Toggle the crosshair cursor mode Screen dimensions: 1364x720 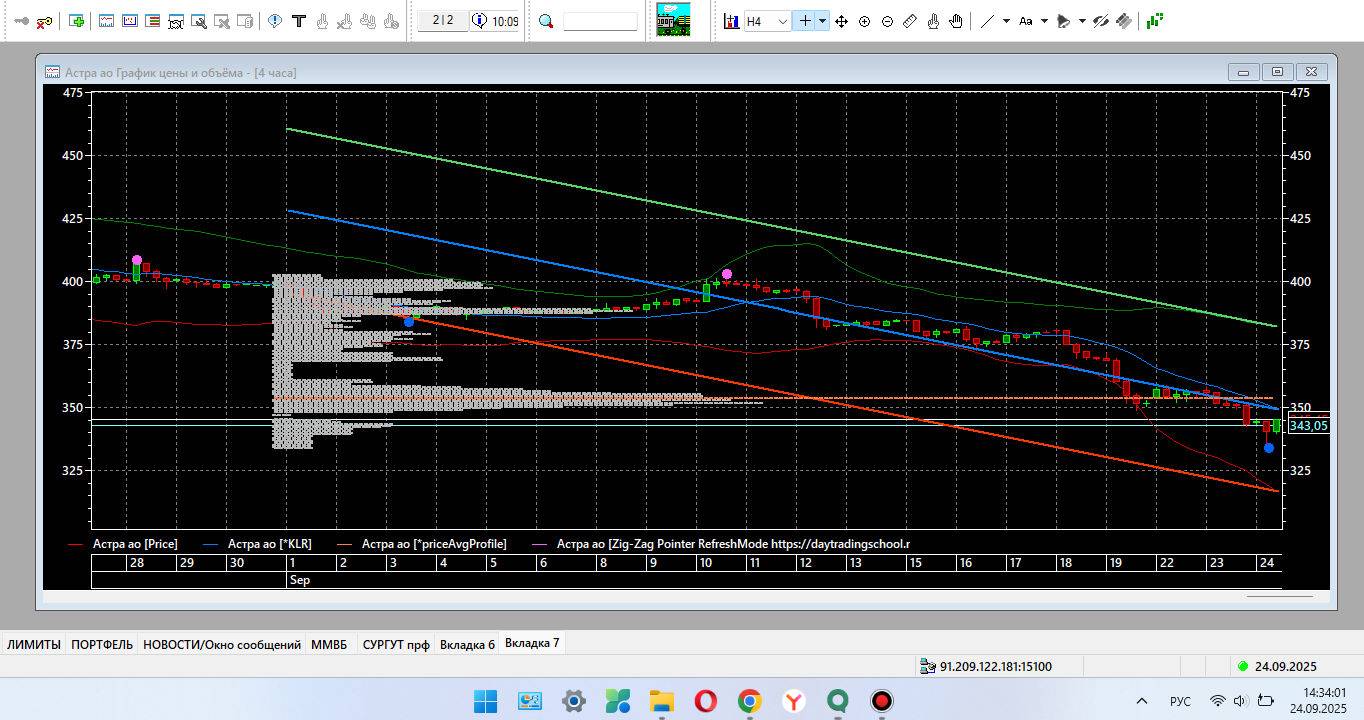[804, 21]
